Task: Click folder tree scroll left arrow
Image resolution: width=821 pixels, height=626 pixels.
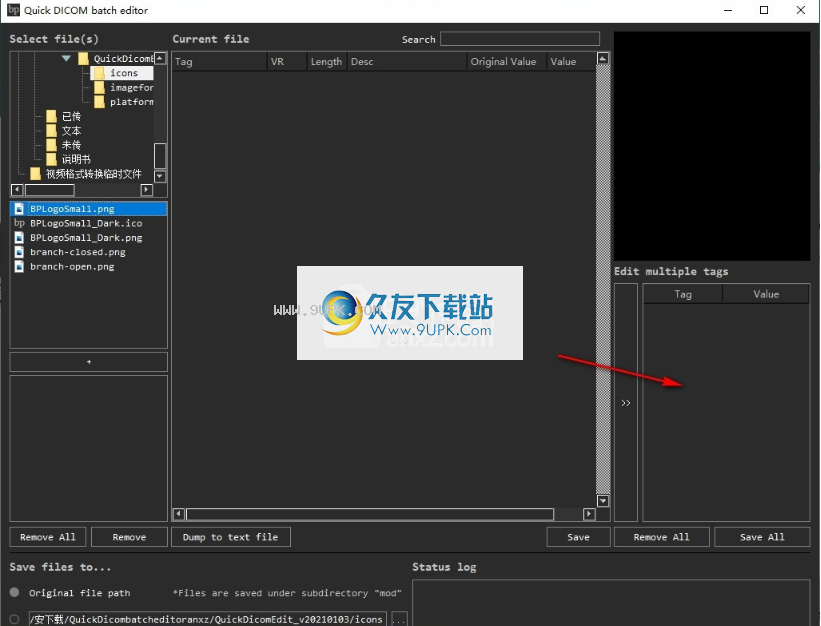Action: pos(17,189)
